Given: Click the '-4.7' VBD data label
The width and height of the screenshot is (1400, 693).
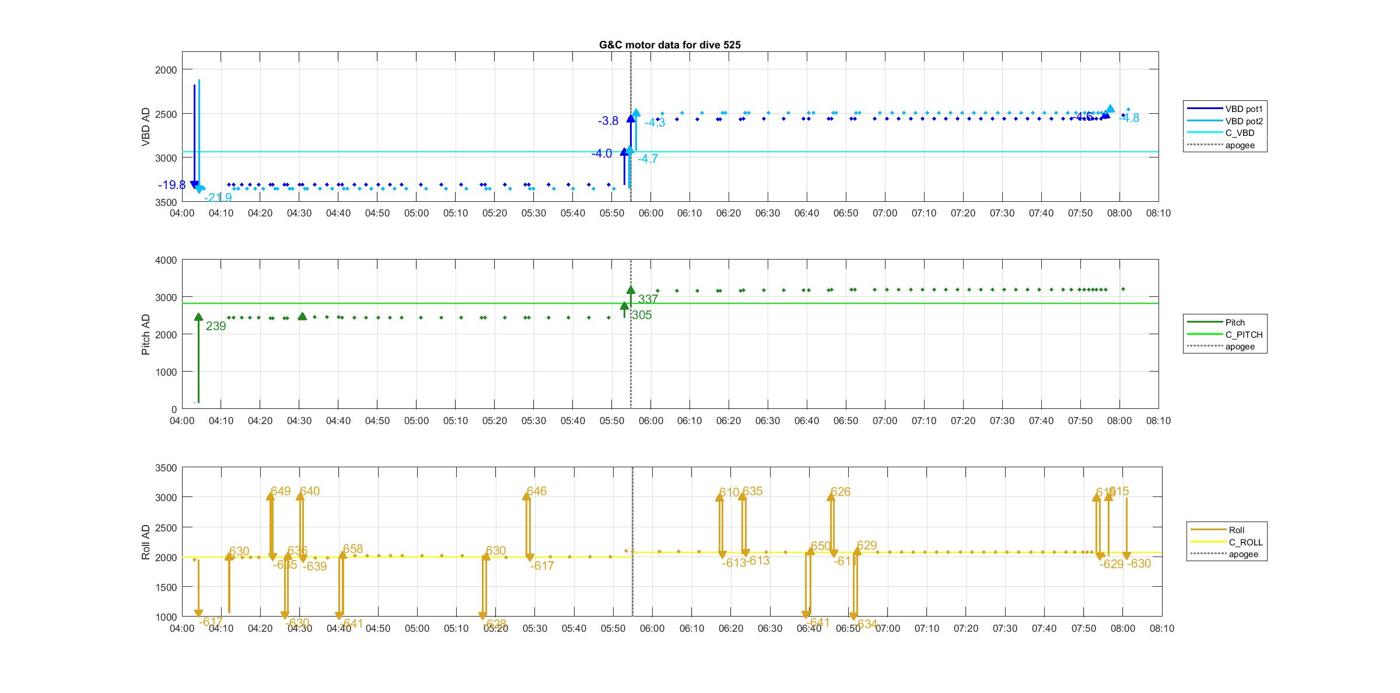Looking at the screenshot, I should pyautogui.click(x=648, y=159).
